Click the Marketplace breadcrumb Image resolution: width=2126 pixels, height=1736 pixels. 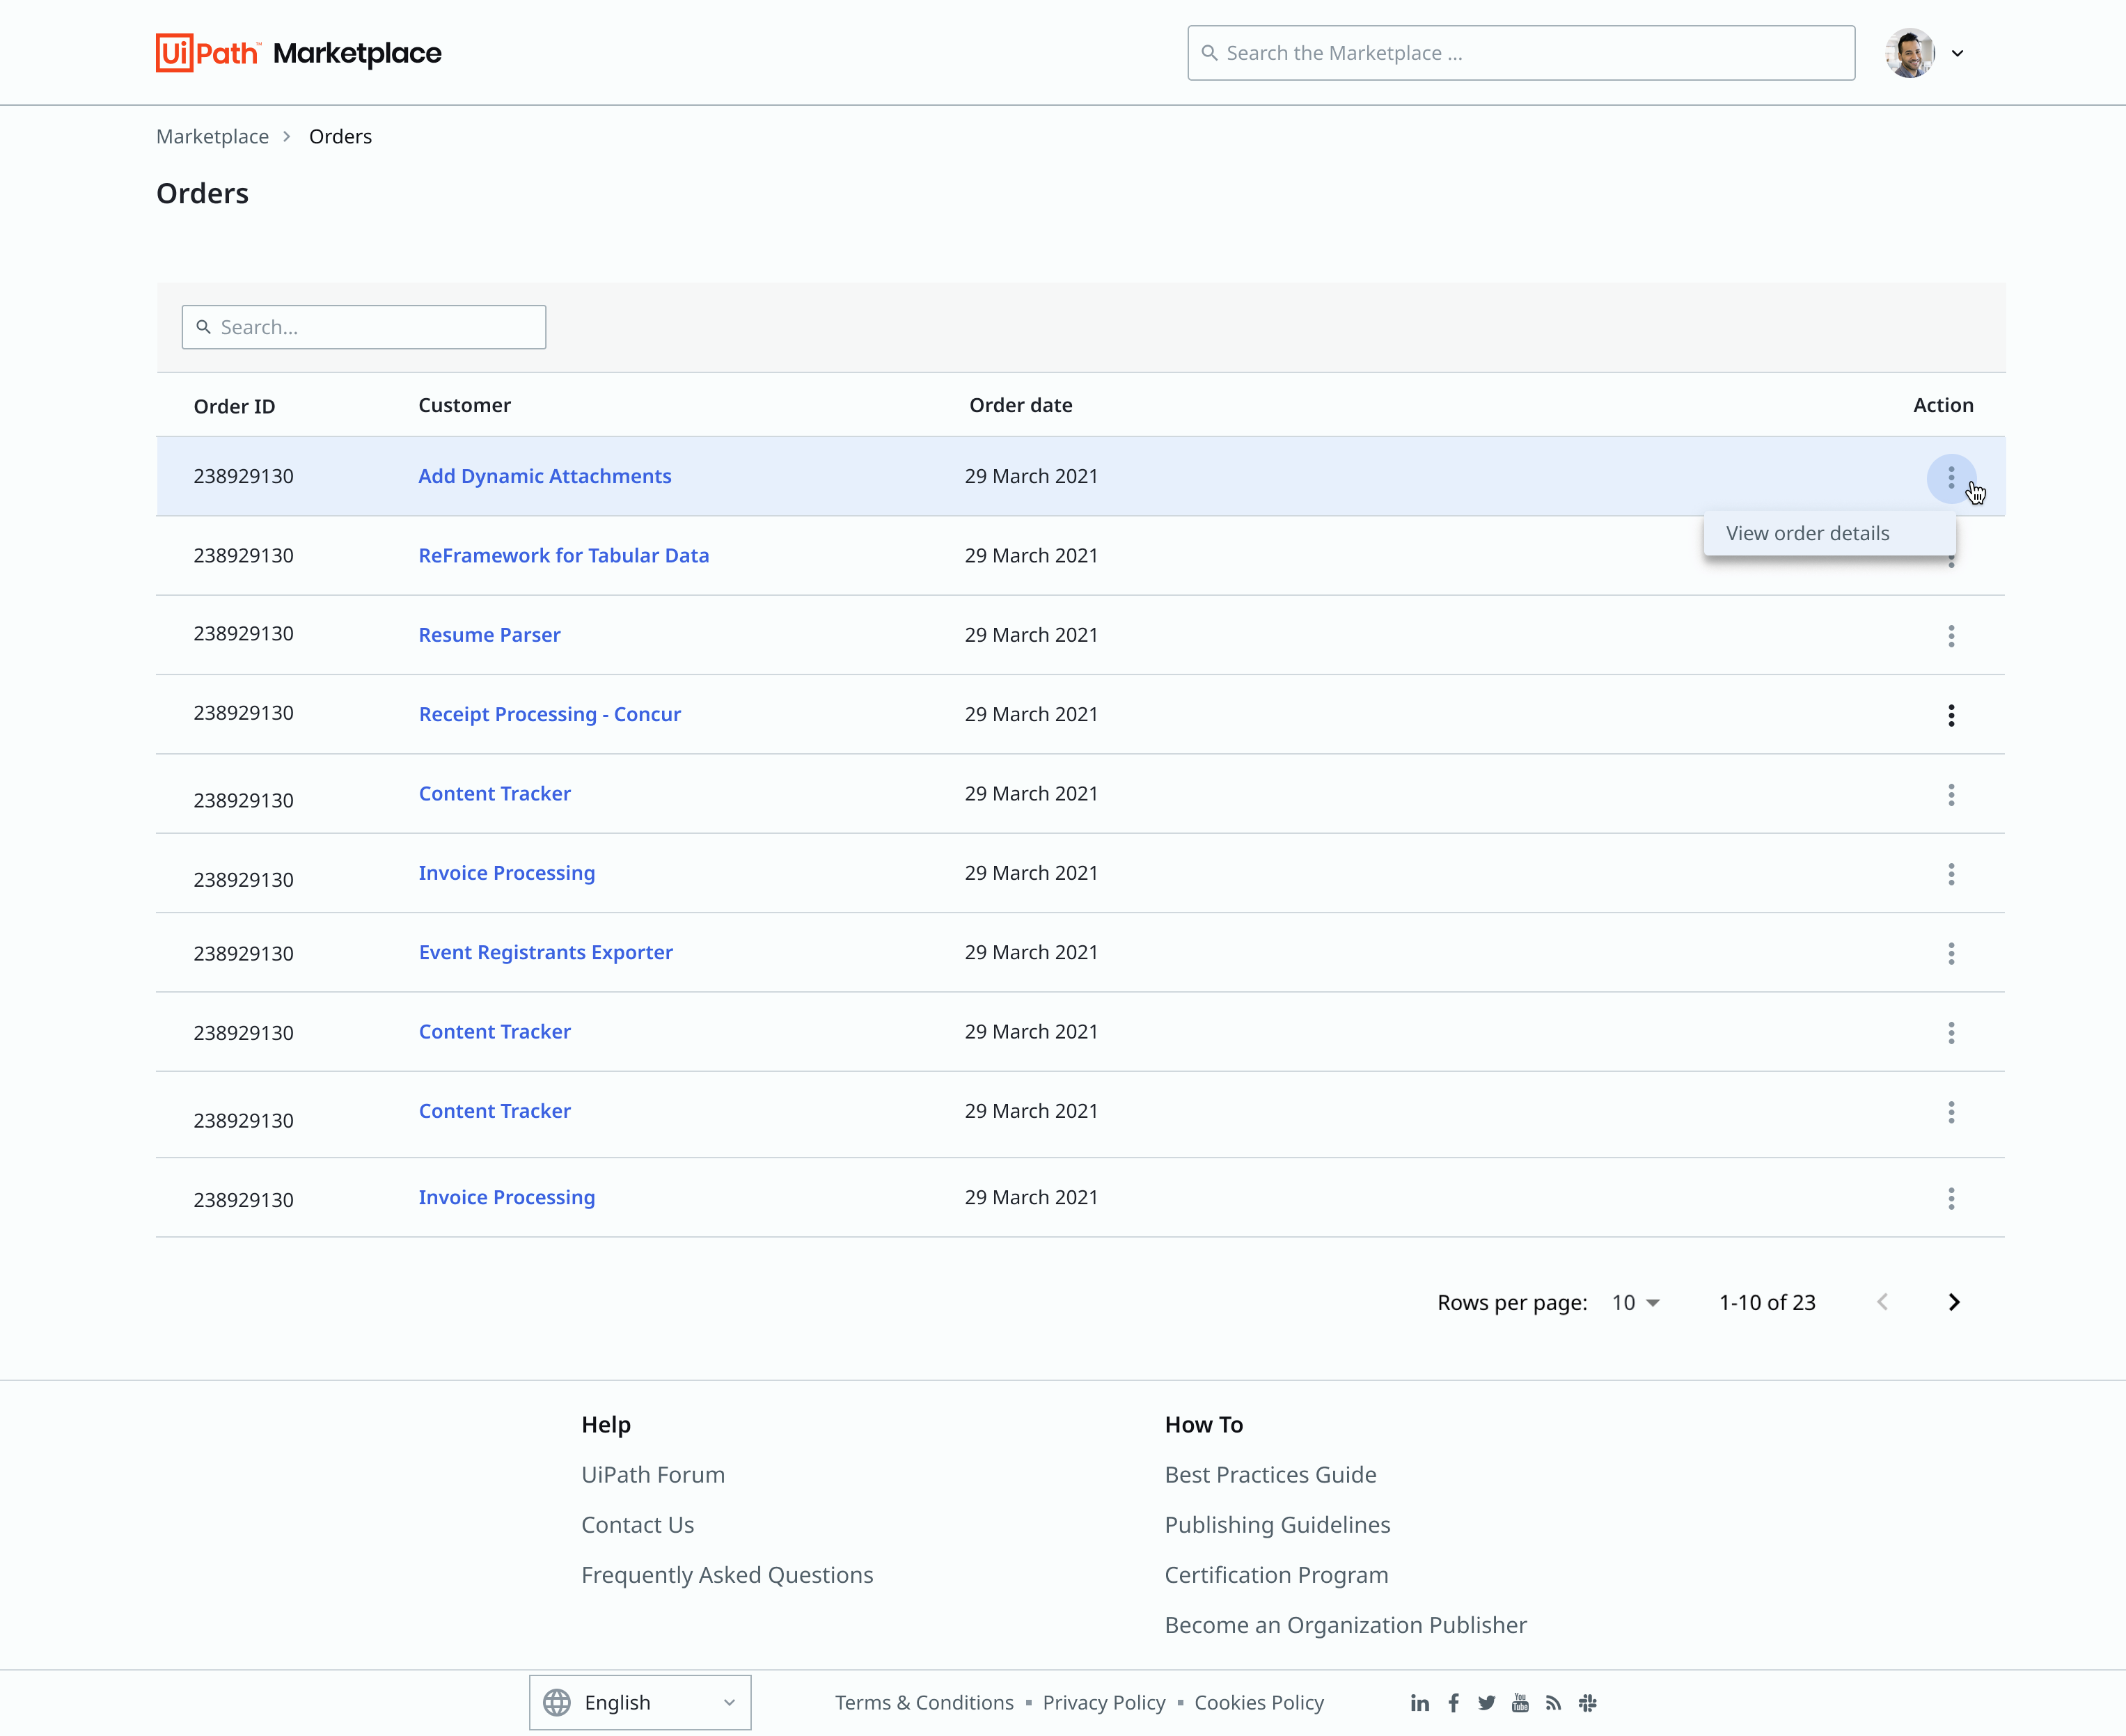click(x=212, y=136)
